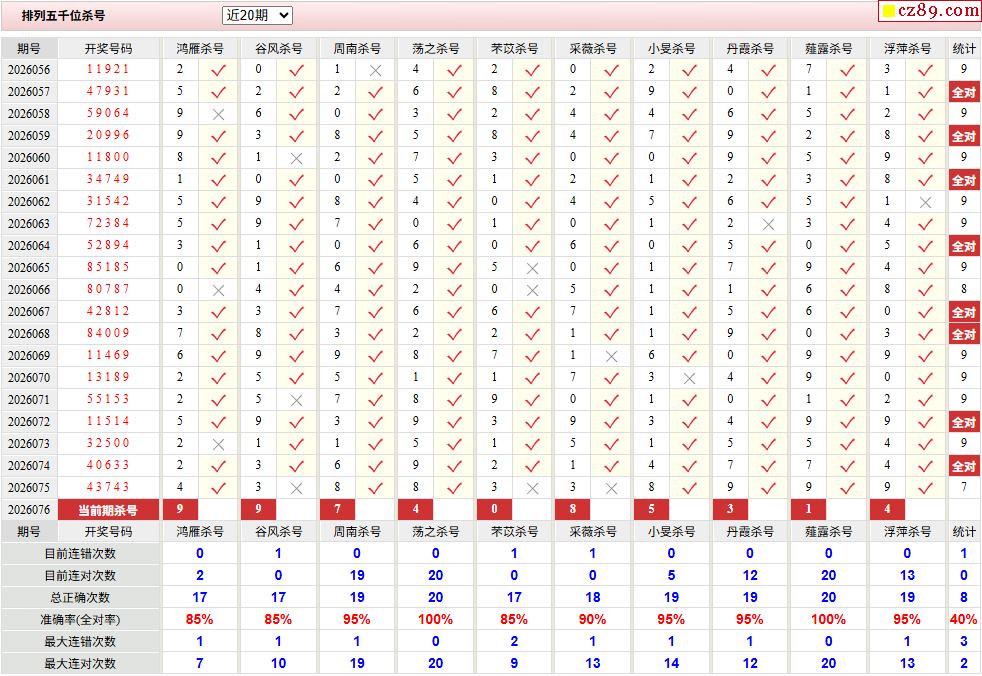The image size is (982, 676).
Task: Click the red 全对 badge in row 2026072
Action: (x=964, y=422)
